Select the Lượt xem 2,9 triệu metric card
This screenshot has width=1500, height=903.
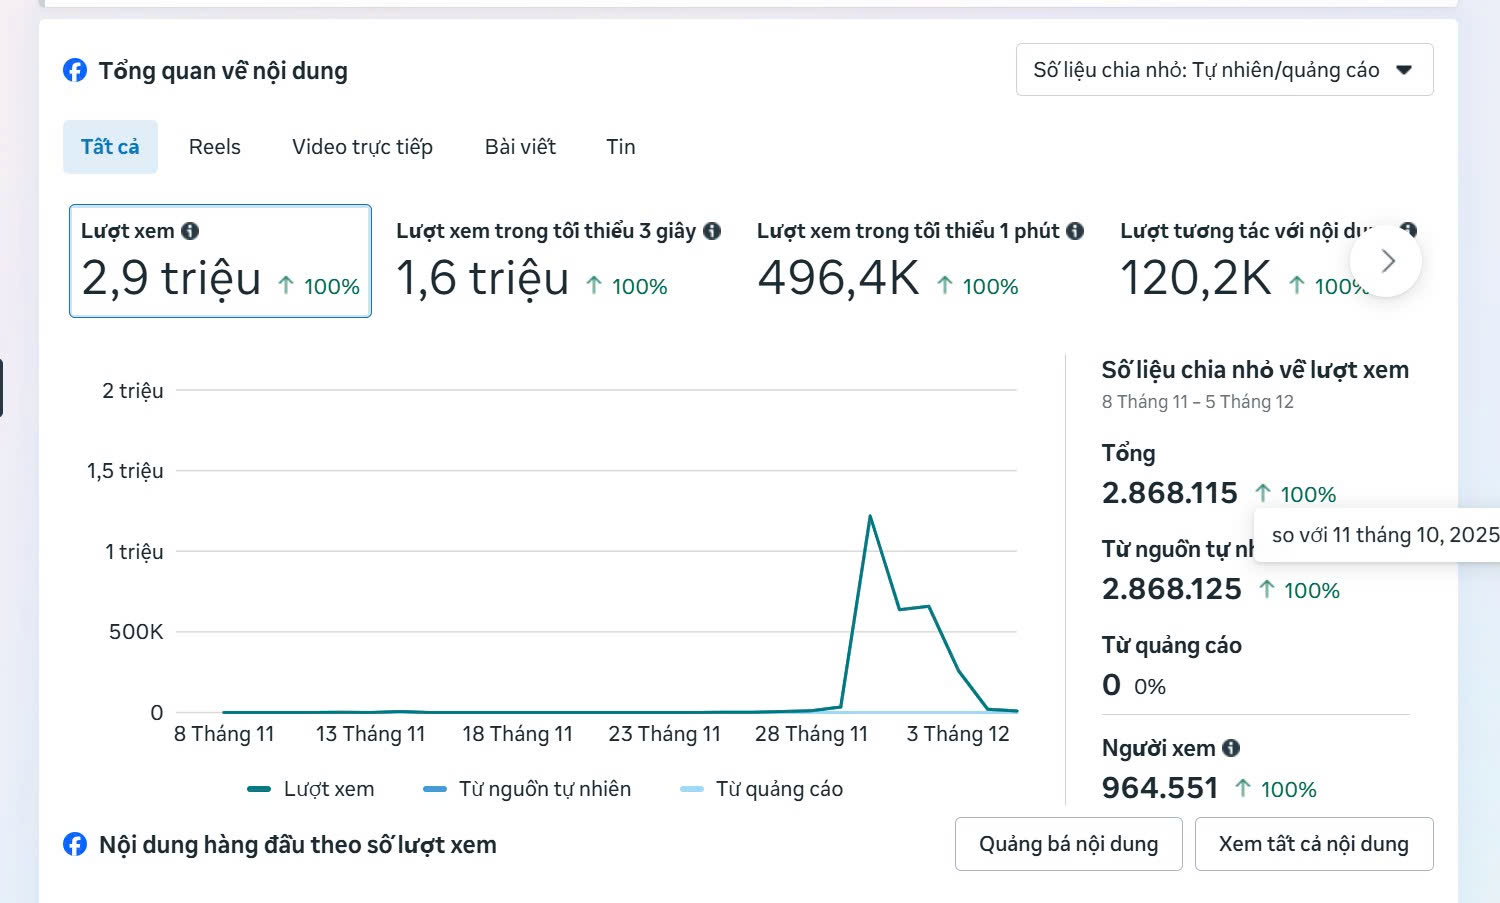pos(220,261)
